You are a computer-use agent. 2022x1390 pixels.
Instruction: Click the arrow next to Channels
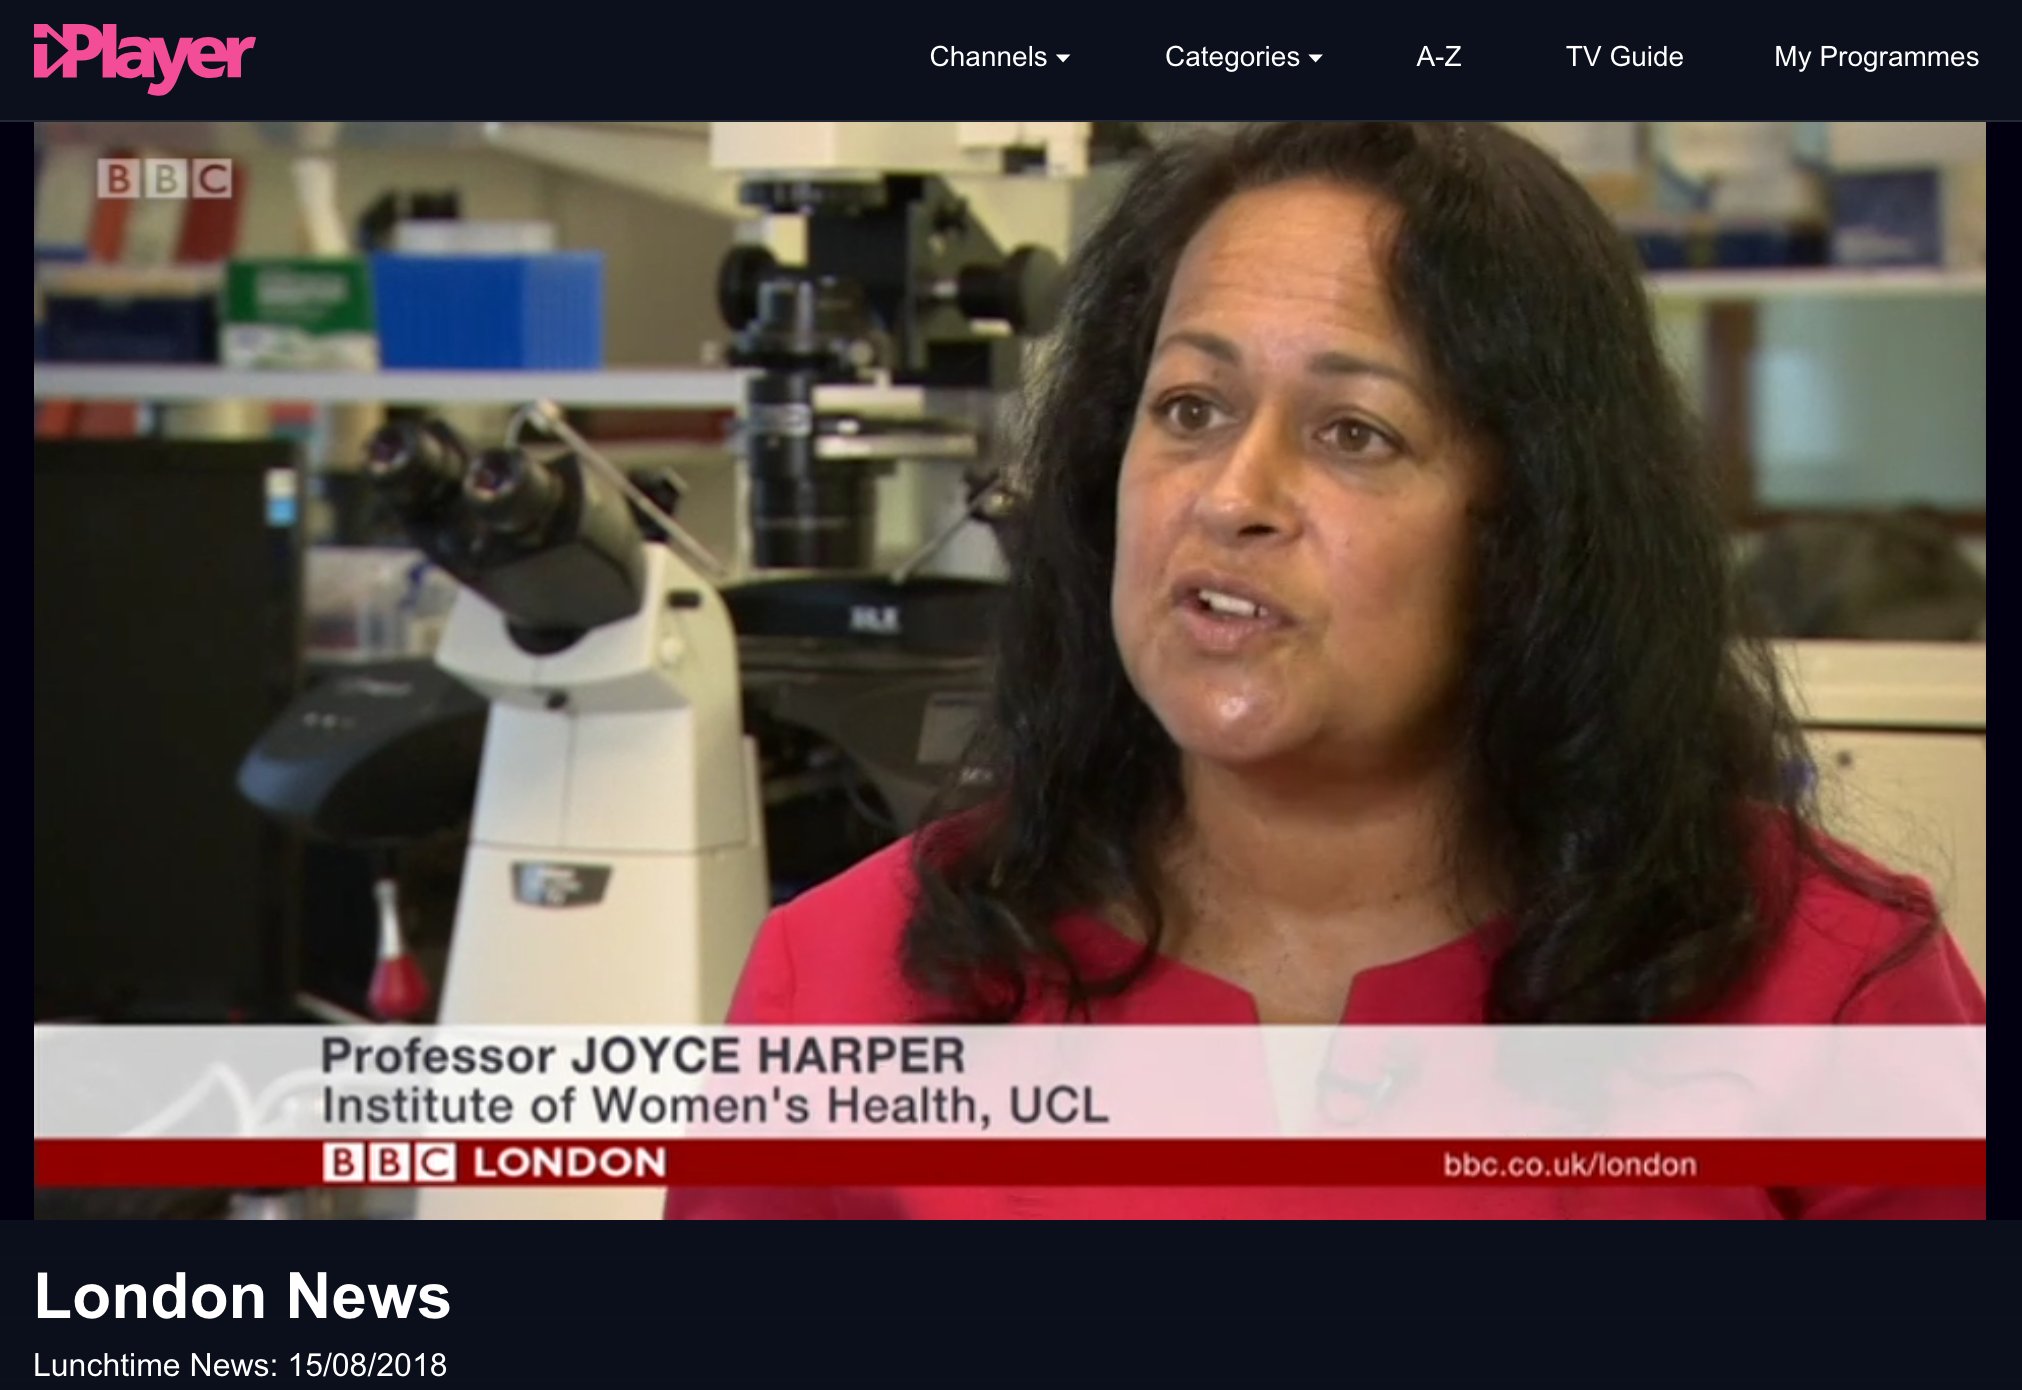pyautogui.click(x=1063, y=59)
